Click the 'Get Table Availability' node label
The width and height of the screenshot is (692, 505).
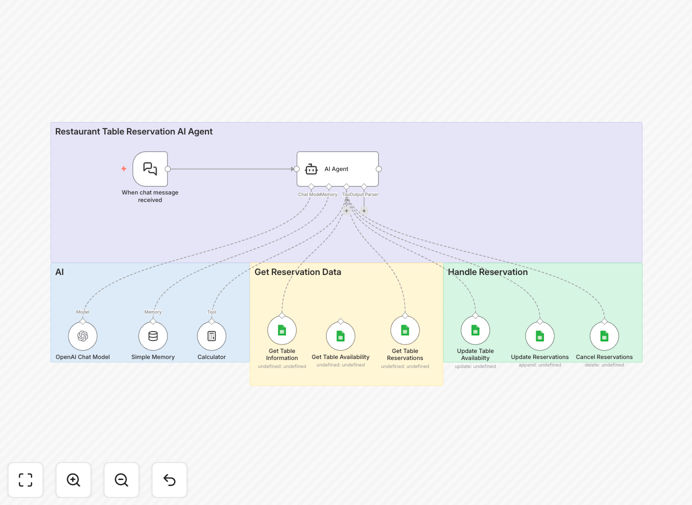[x=340, y=357]
